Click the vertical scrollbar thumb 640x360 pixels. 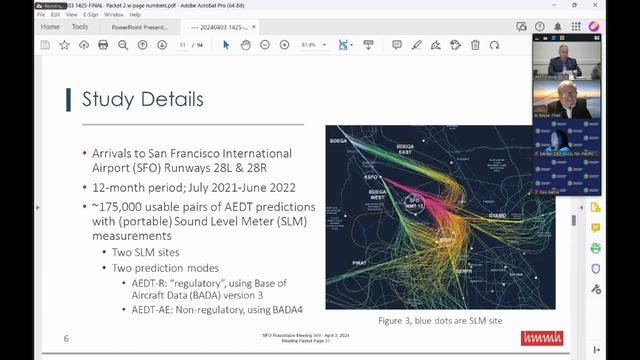coord(574,220)
